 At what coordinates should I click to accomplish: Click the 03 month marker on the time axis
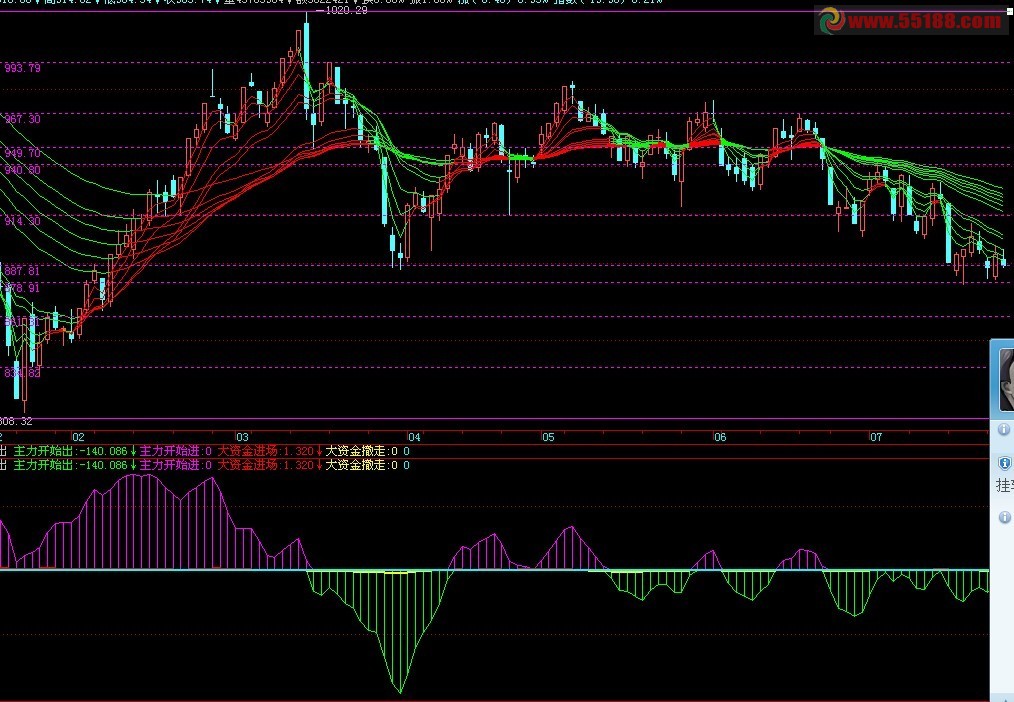point(242,438)
